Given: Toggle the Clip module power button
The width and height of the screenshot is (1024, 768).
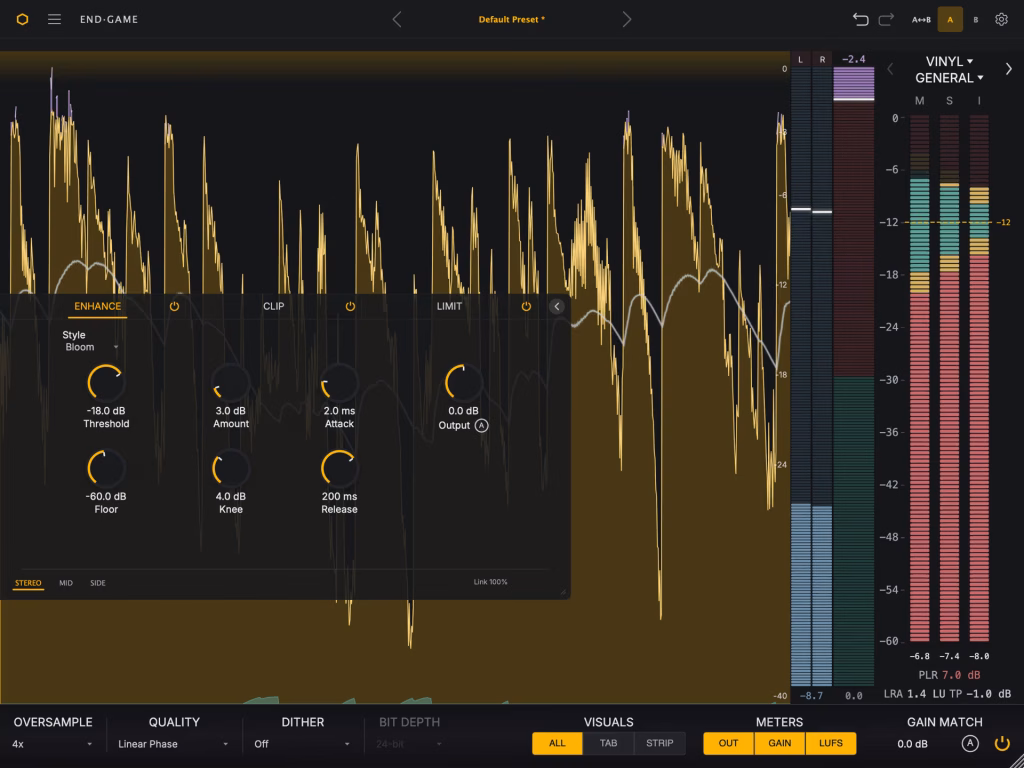Looking at the screenshot, I should click(350, 306).
